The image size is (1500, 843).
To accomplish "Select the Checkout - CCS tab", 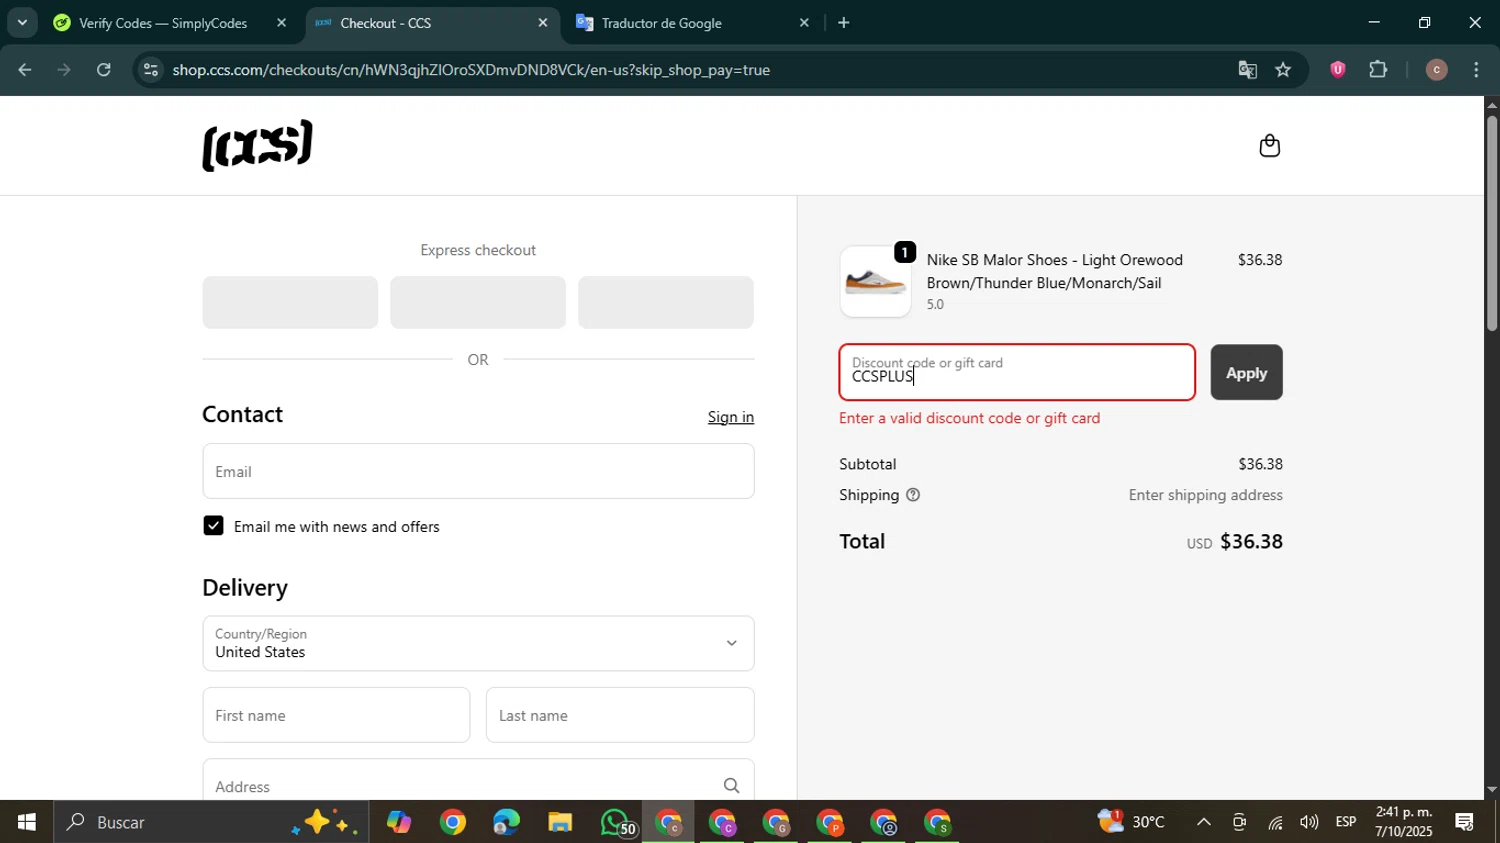I will coord(432,23).
